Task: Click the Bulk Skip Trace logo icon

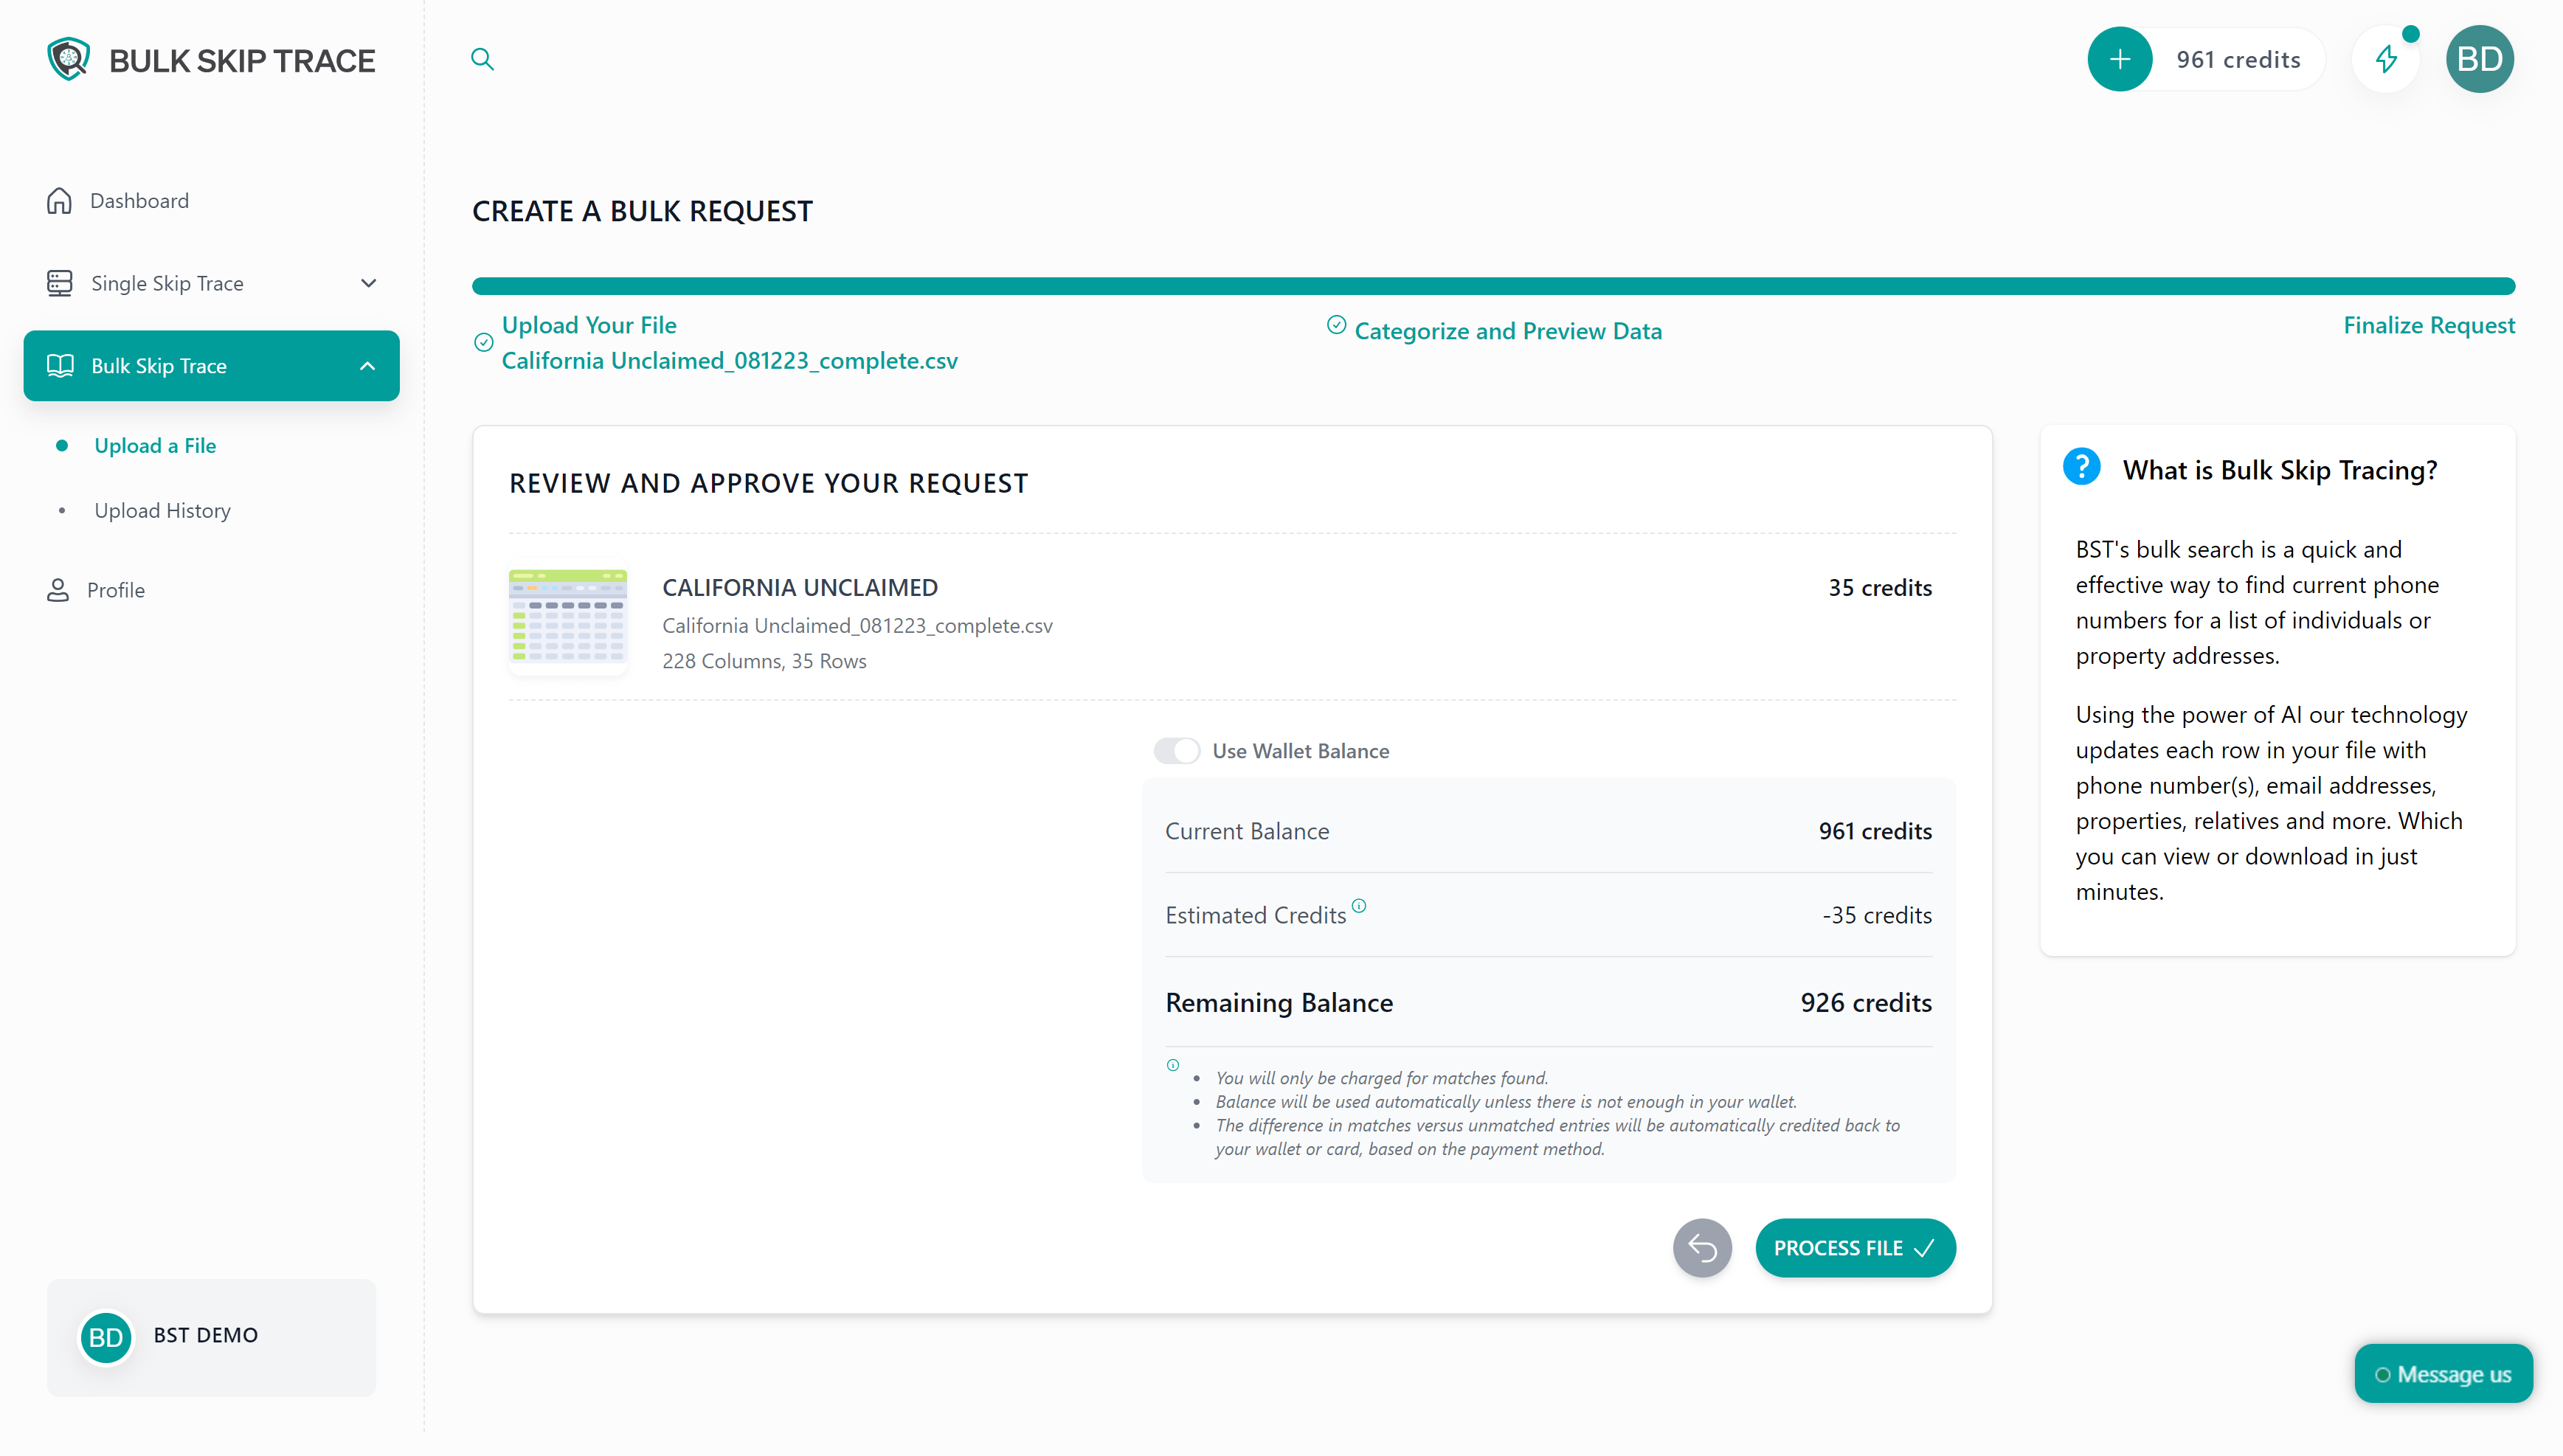Action: (67, 58)
